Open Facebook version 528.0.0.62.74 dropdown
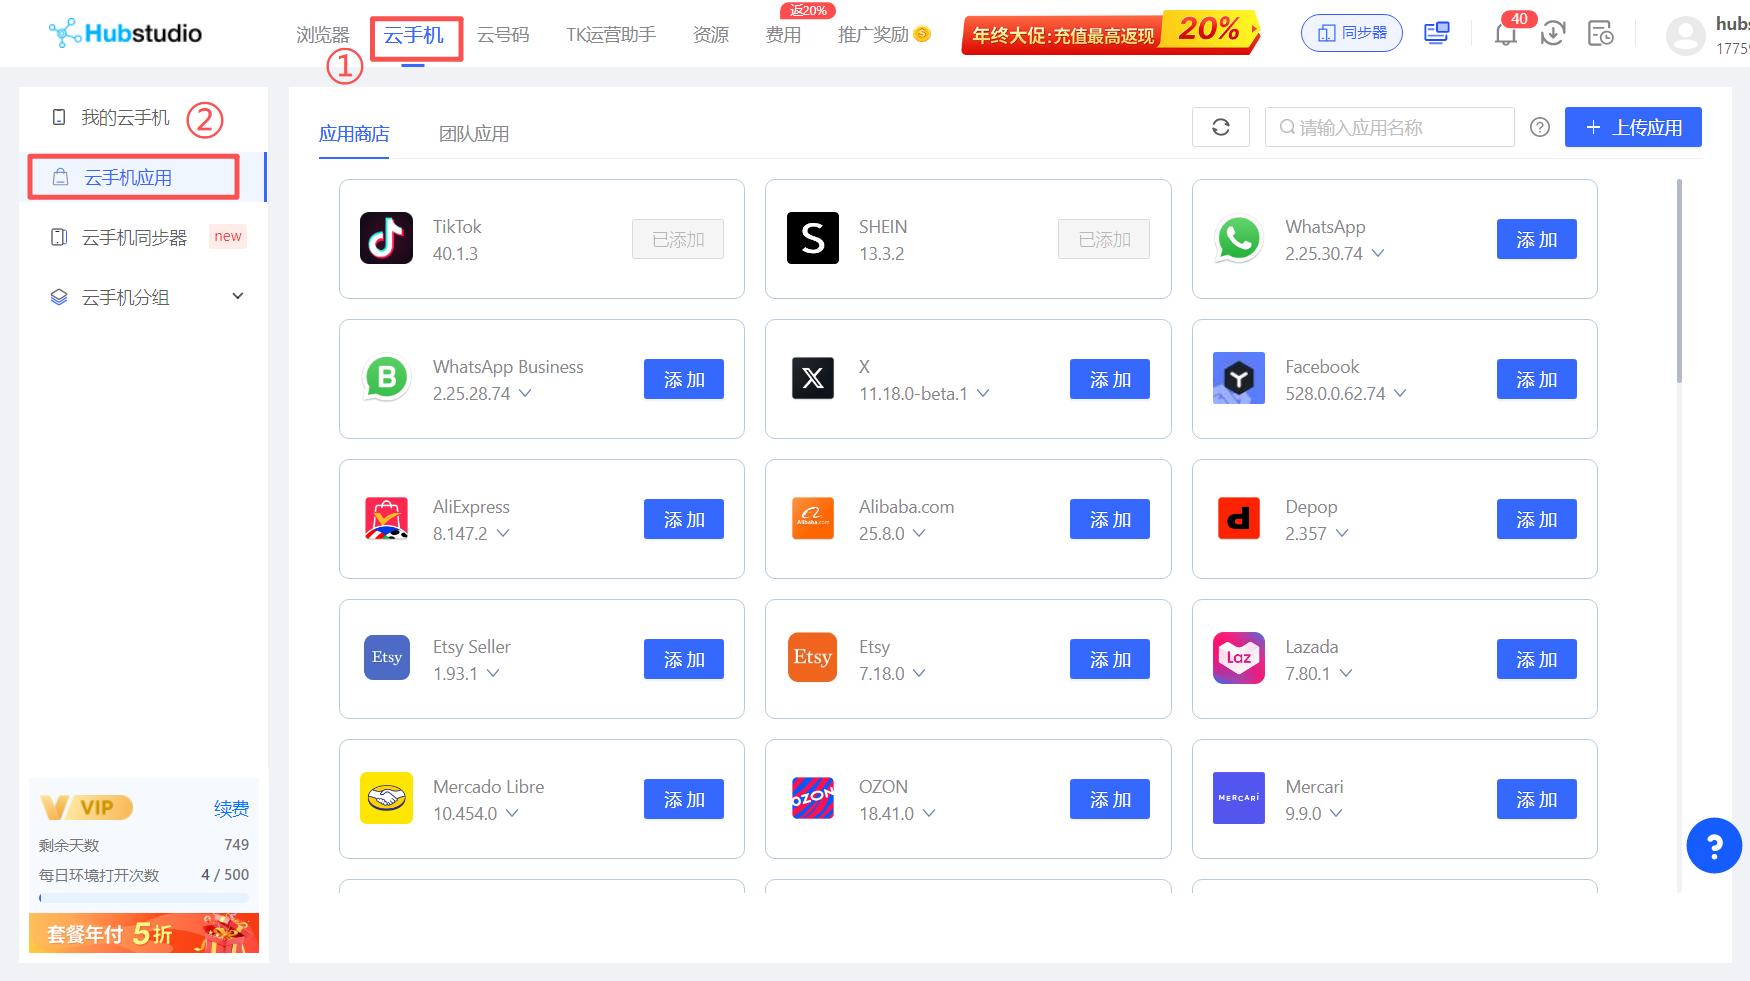1750x981 pixels. pyautogui.click(x=1400, y=393)
